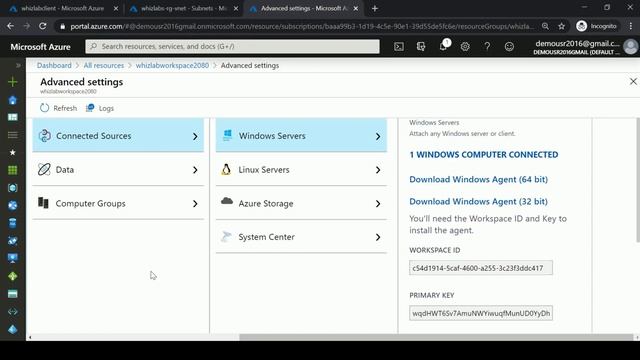Expand chevron on System Center row
The image size is (640, 360).
point(378,237)
